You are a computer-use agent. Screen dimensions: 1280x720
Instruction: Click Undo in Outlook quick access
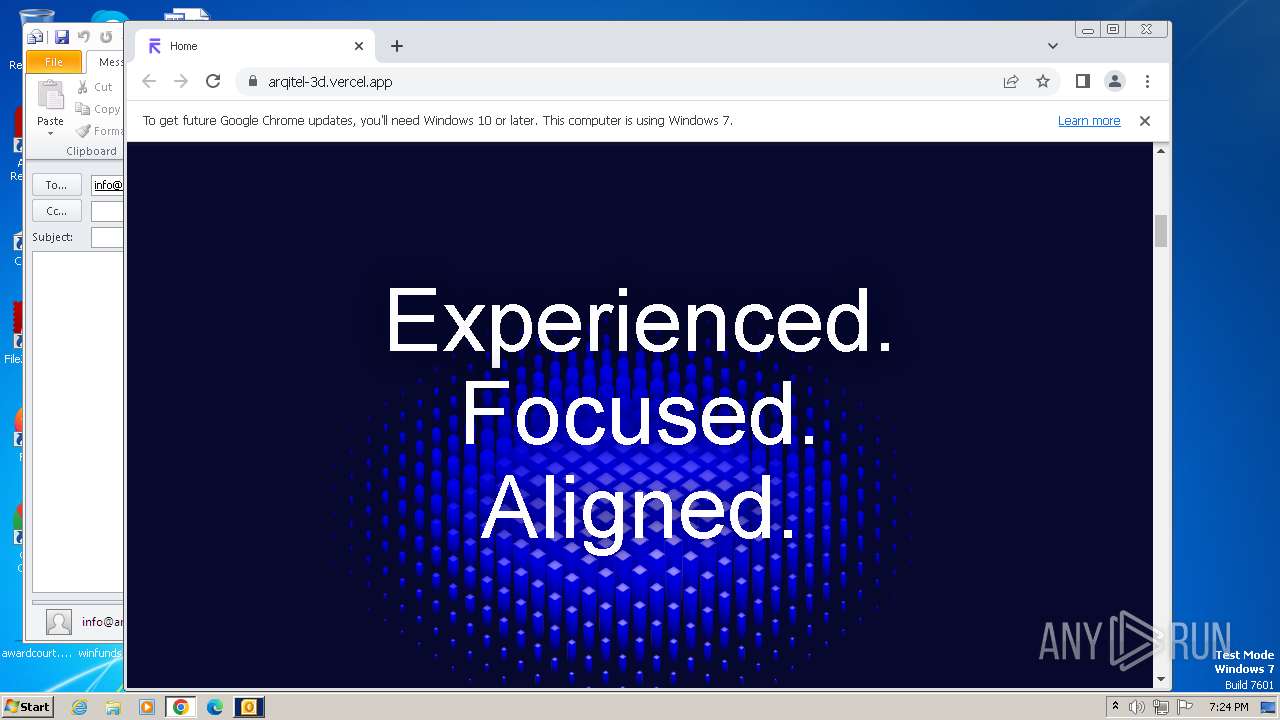click(84, 37)
